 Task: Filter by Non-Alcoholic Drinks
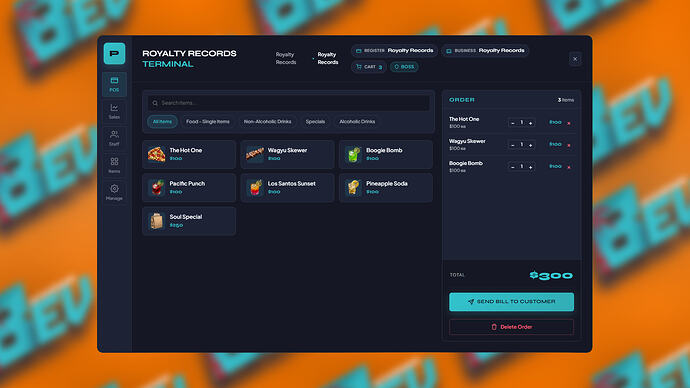point(268,122)
